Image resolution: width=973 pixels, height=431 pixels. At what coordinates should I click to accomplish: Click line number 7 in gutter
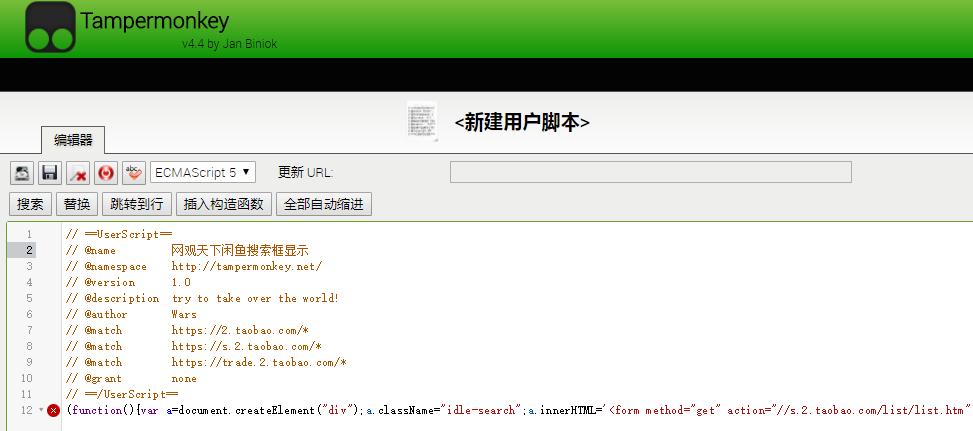pyautogui.click(x=30, y=331)
